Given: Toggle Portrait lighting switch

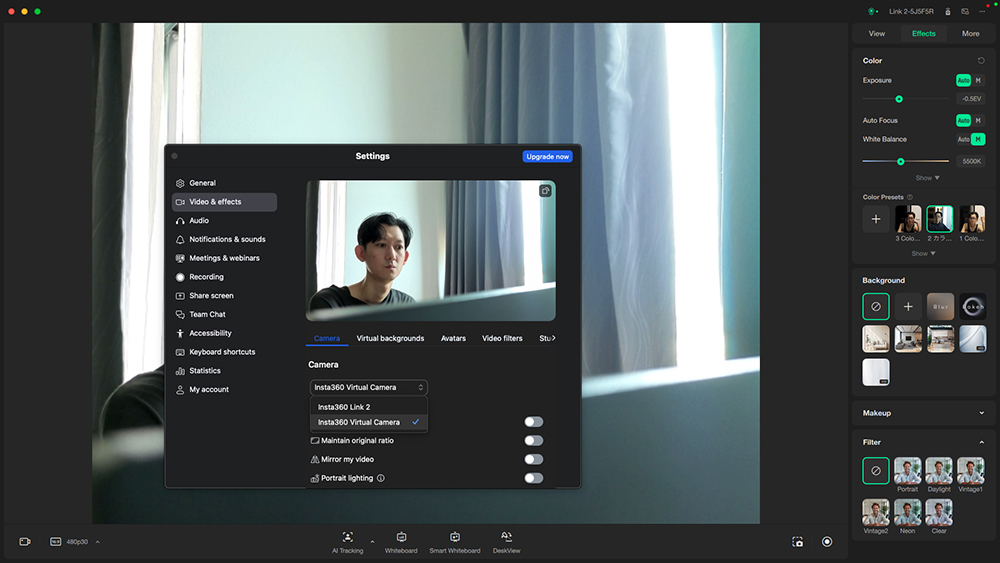Looking at the screenshot, I should point(533,478).
